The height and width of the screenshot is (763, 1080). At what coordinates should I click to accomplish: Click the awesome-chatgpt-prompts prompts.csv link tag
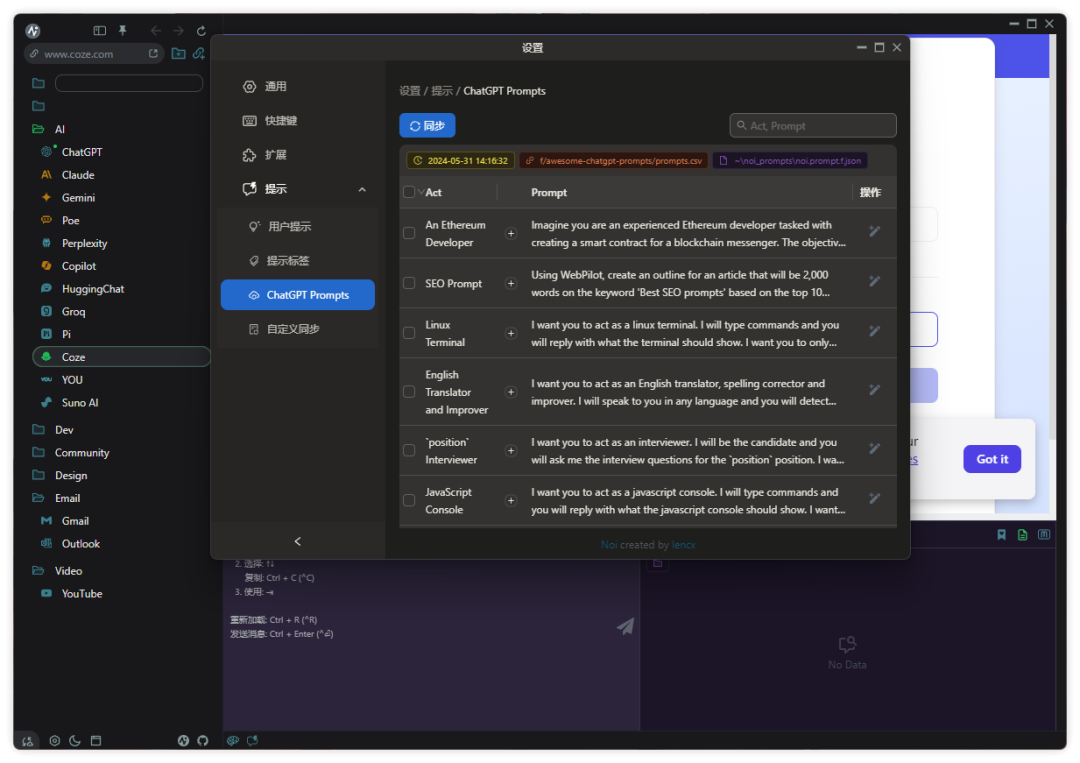click(x=613, y=160)
